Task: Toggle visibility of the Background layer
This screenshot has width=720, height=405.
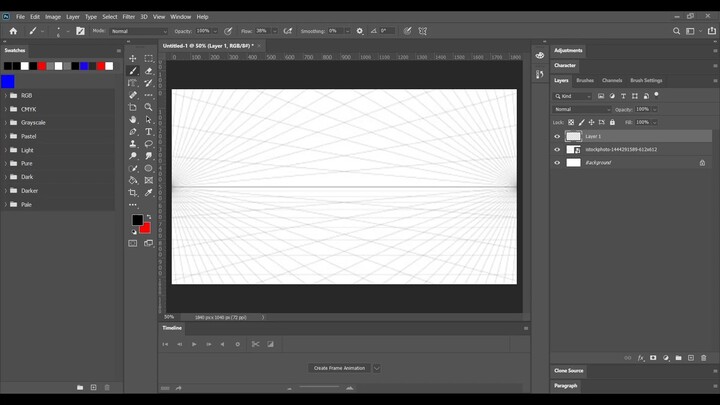Action: (557, 162)
